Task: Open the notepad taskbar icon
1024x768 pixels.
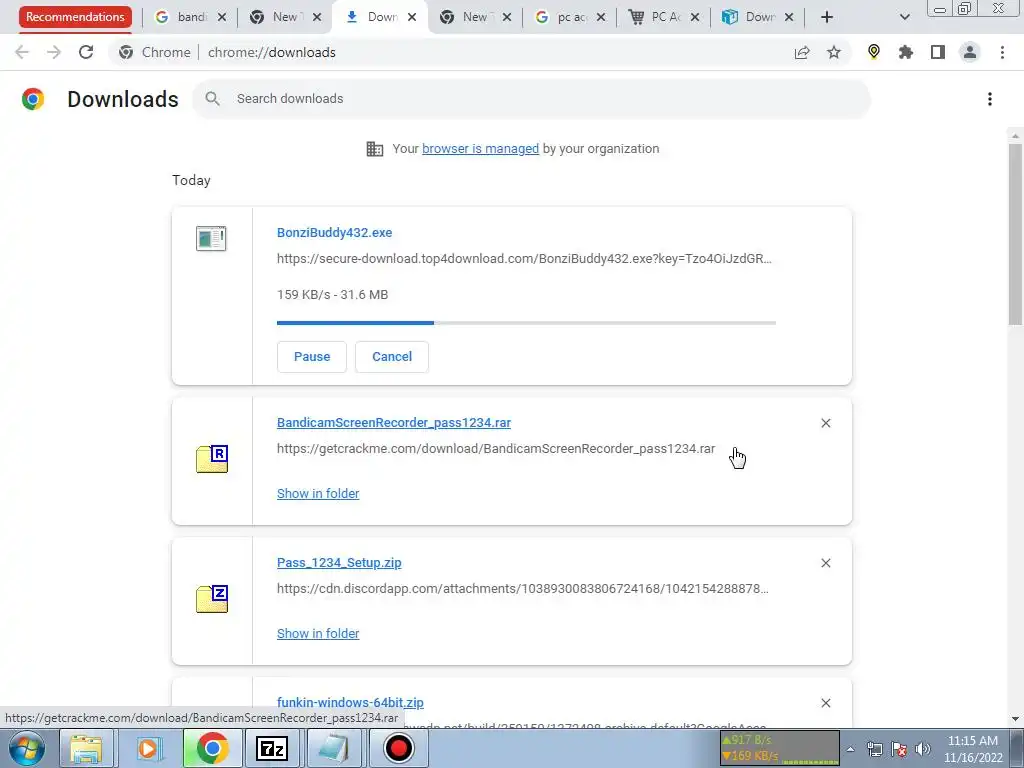Action: pos(334,748)
